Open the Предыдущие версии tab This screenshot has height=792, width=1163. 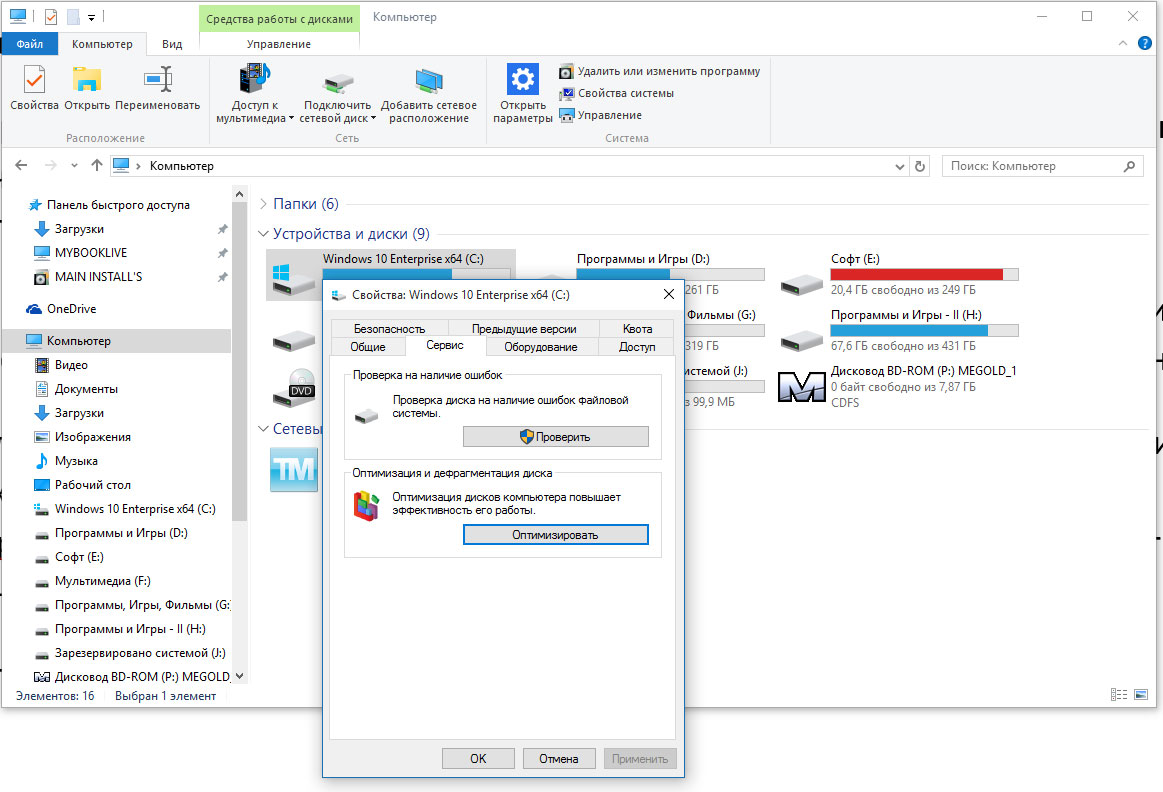[524, 329]
